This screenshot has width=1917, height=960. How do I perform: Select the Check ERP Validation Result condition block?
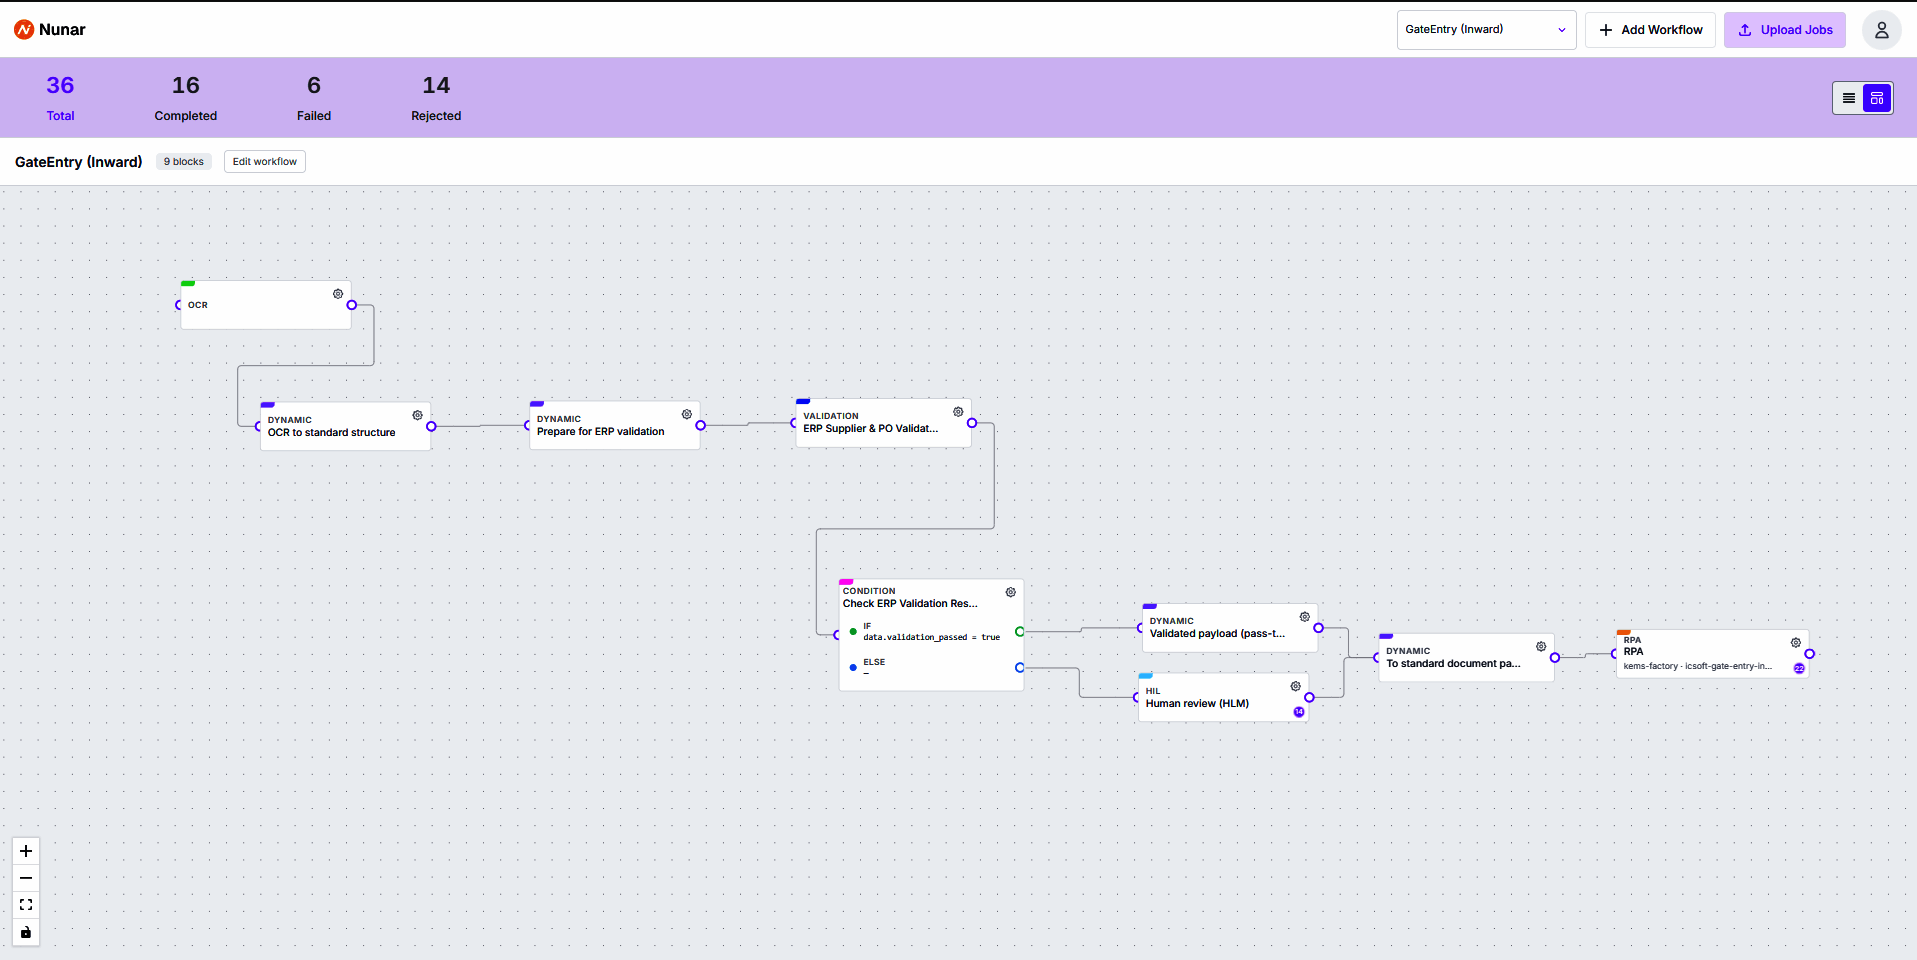click(931, 635)
